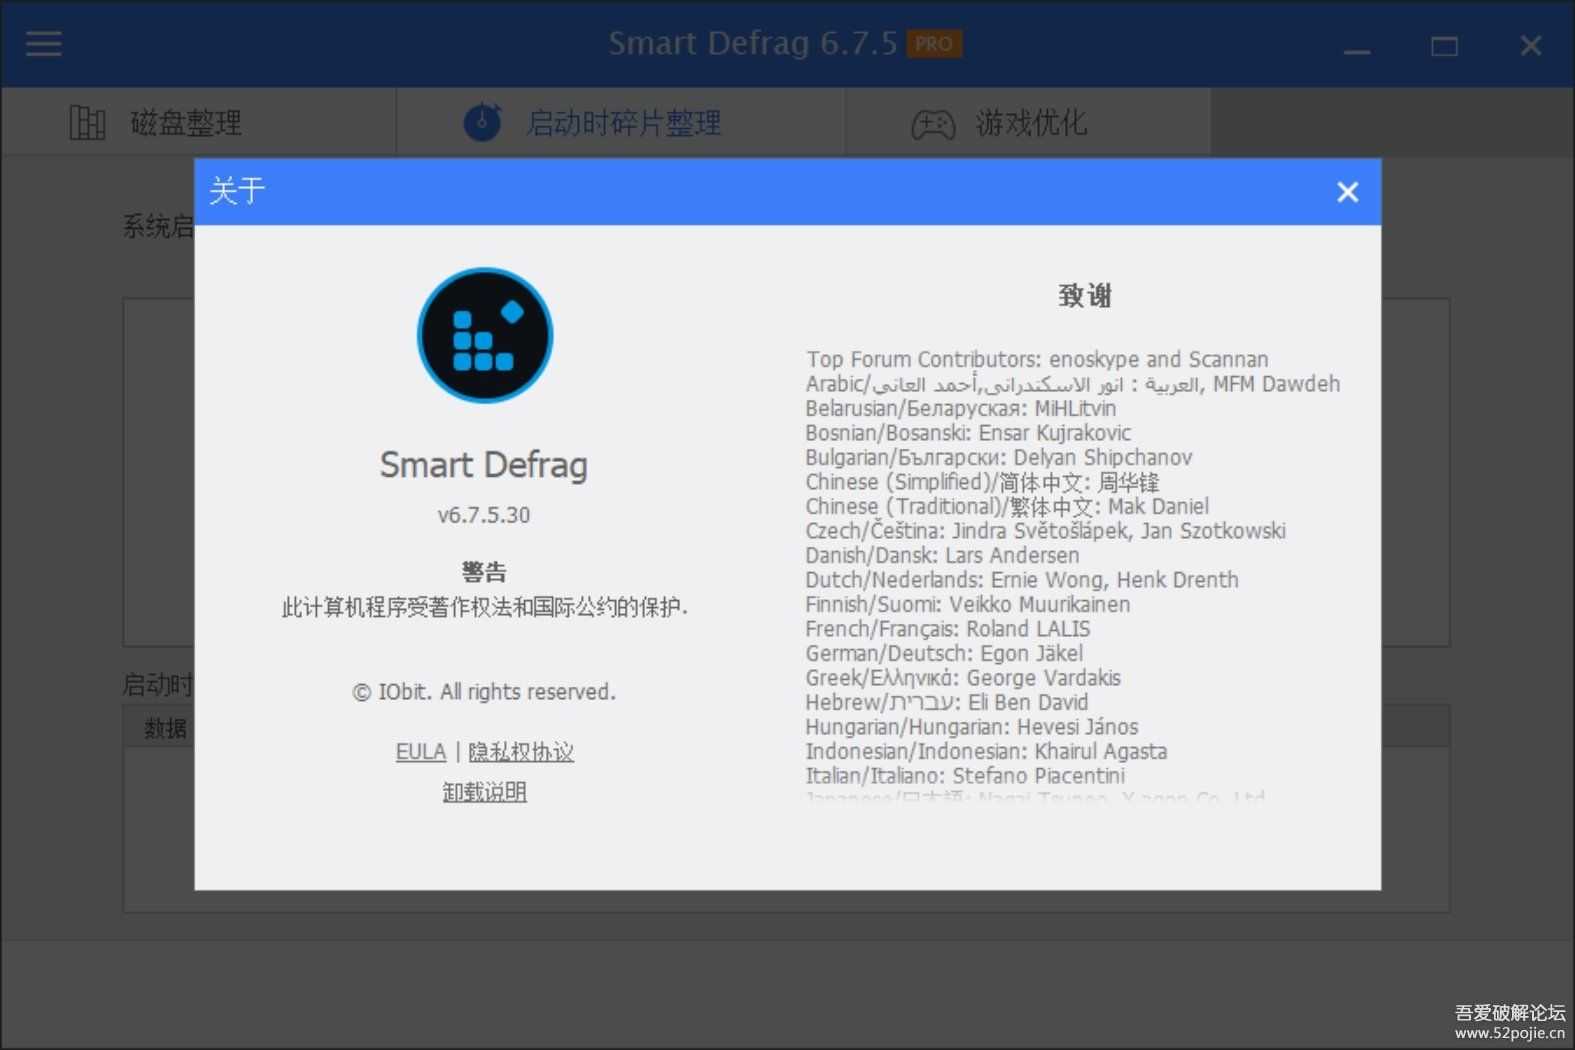The height and width of the screenshot is (1050, 1575).
Task: Switch to the 磁盘整理 tab
Action: click(186, 123)
